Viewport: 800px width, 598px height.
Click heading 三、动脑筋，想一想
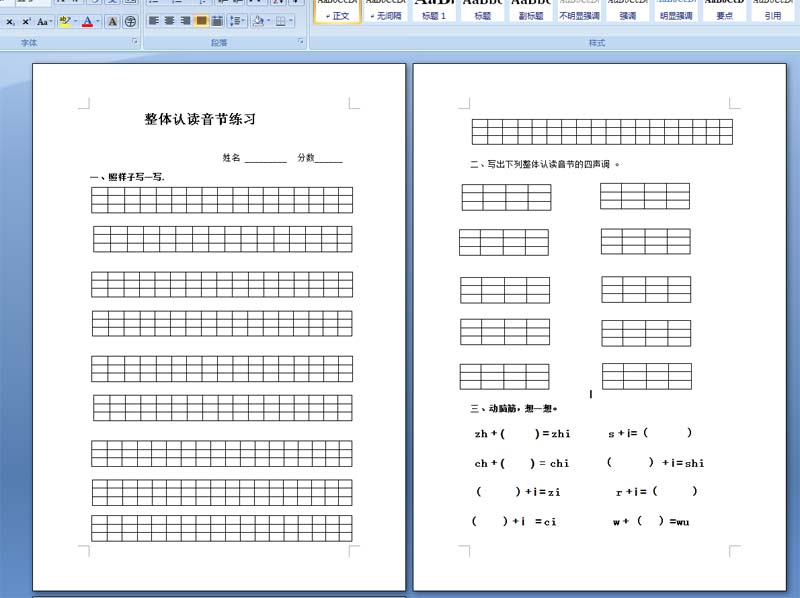tap(514, 408)
